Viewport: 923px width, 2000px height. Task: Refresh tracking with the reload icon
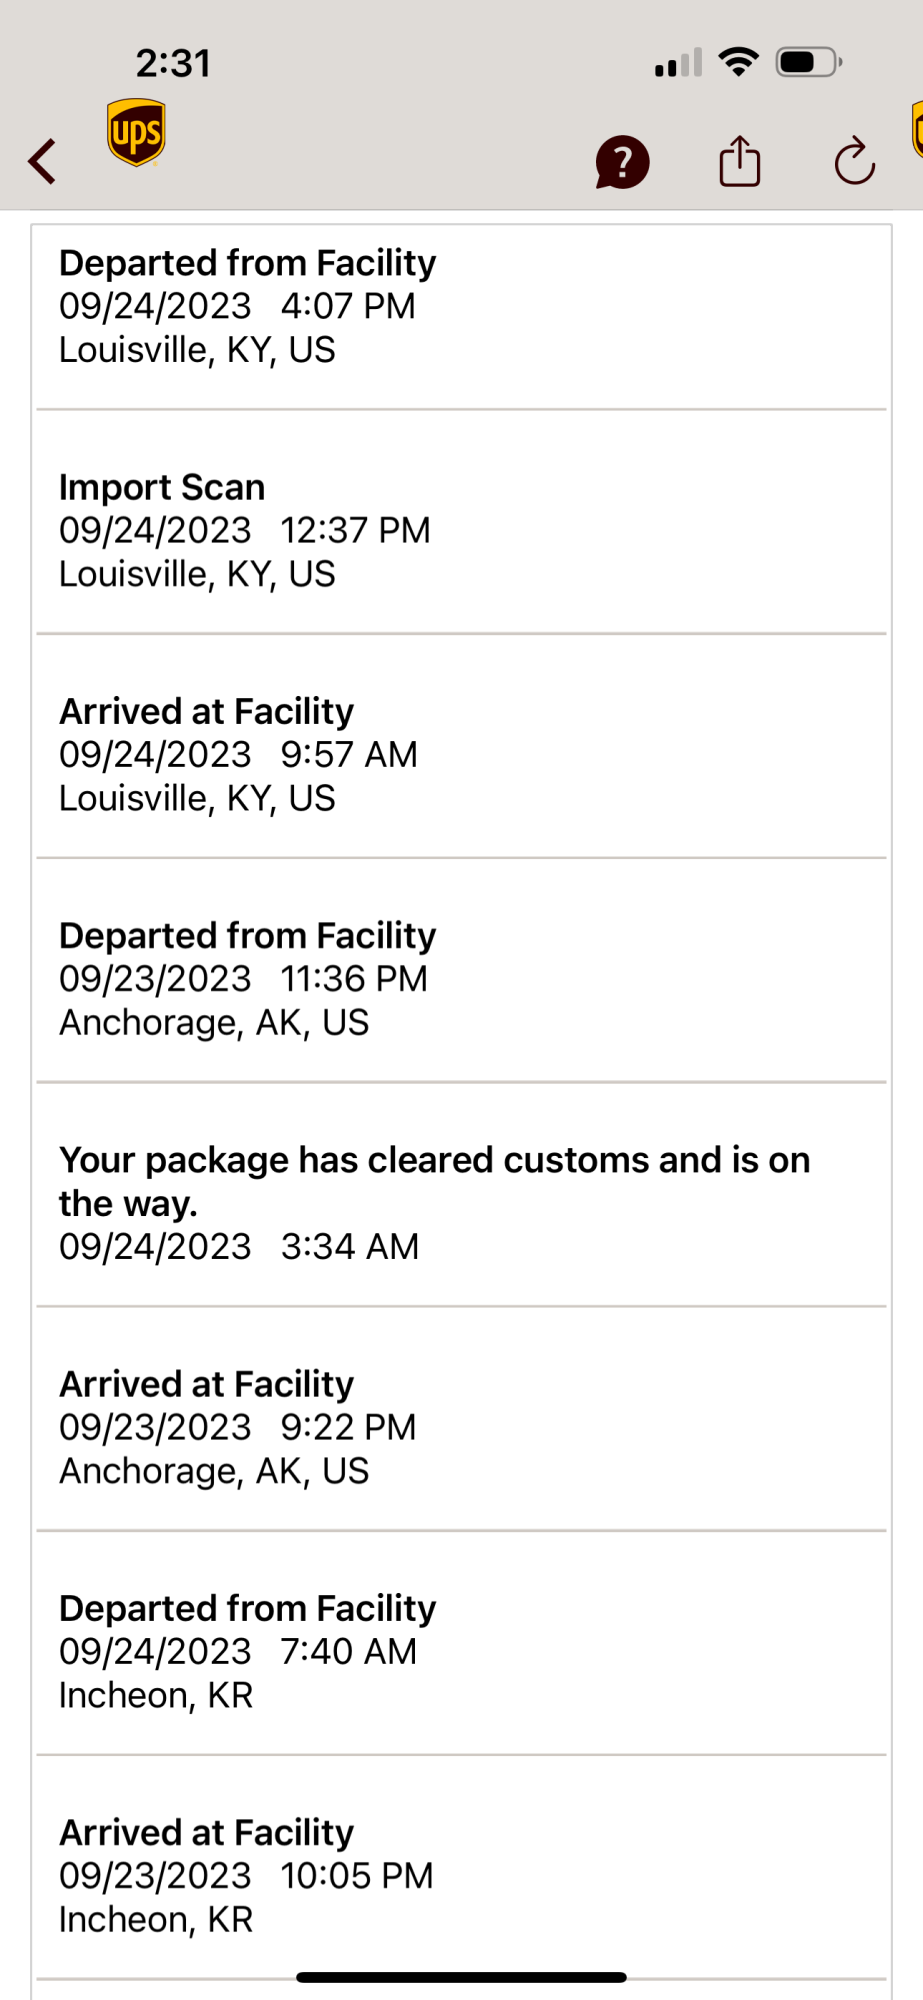pos(855,161)
